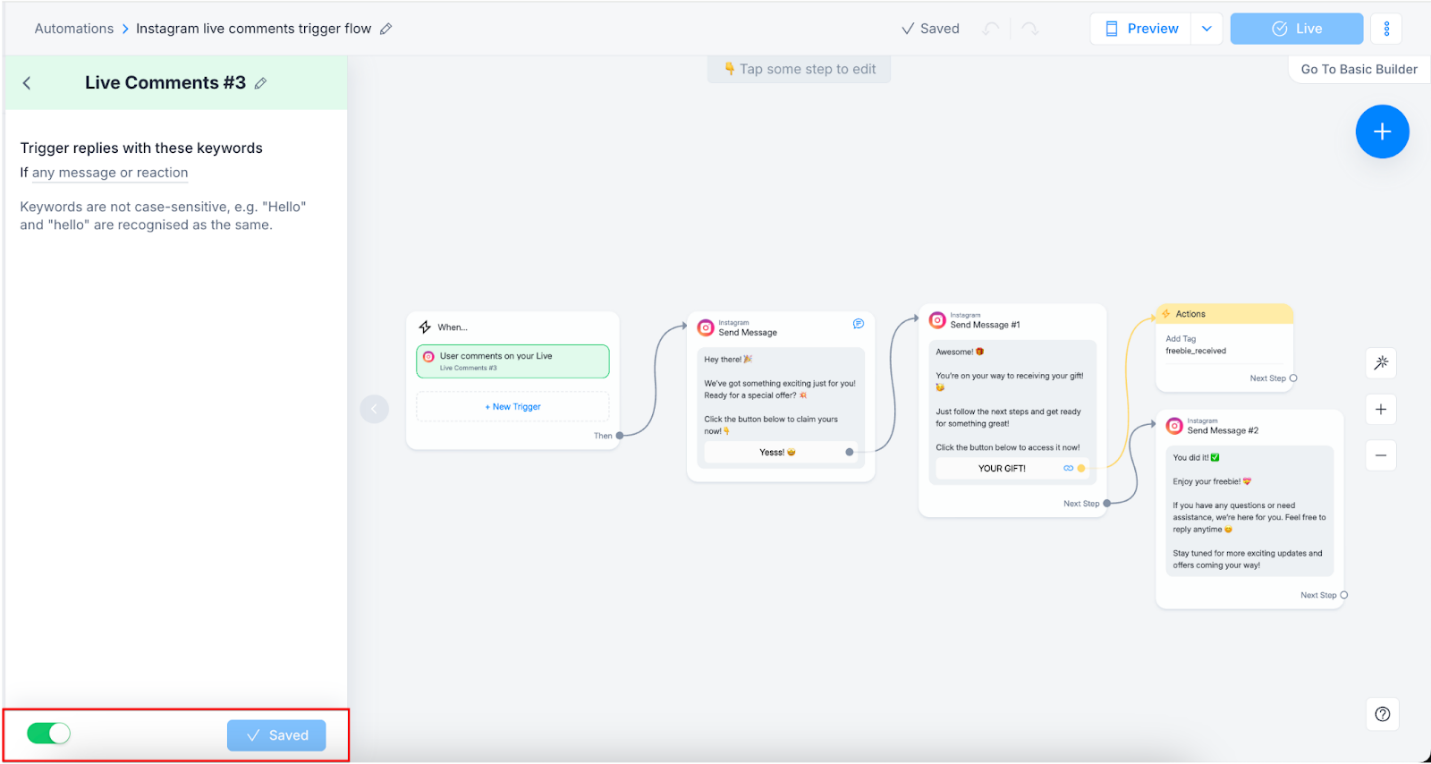Image resolution: width=1431 pixels, height=764 pixels.
Task: Click the Go To Basic Builder button
Action: point(1358,69)
